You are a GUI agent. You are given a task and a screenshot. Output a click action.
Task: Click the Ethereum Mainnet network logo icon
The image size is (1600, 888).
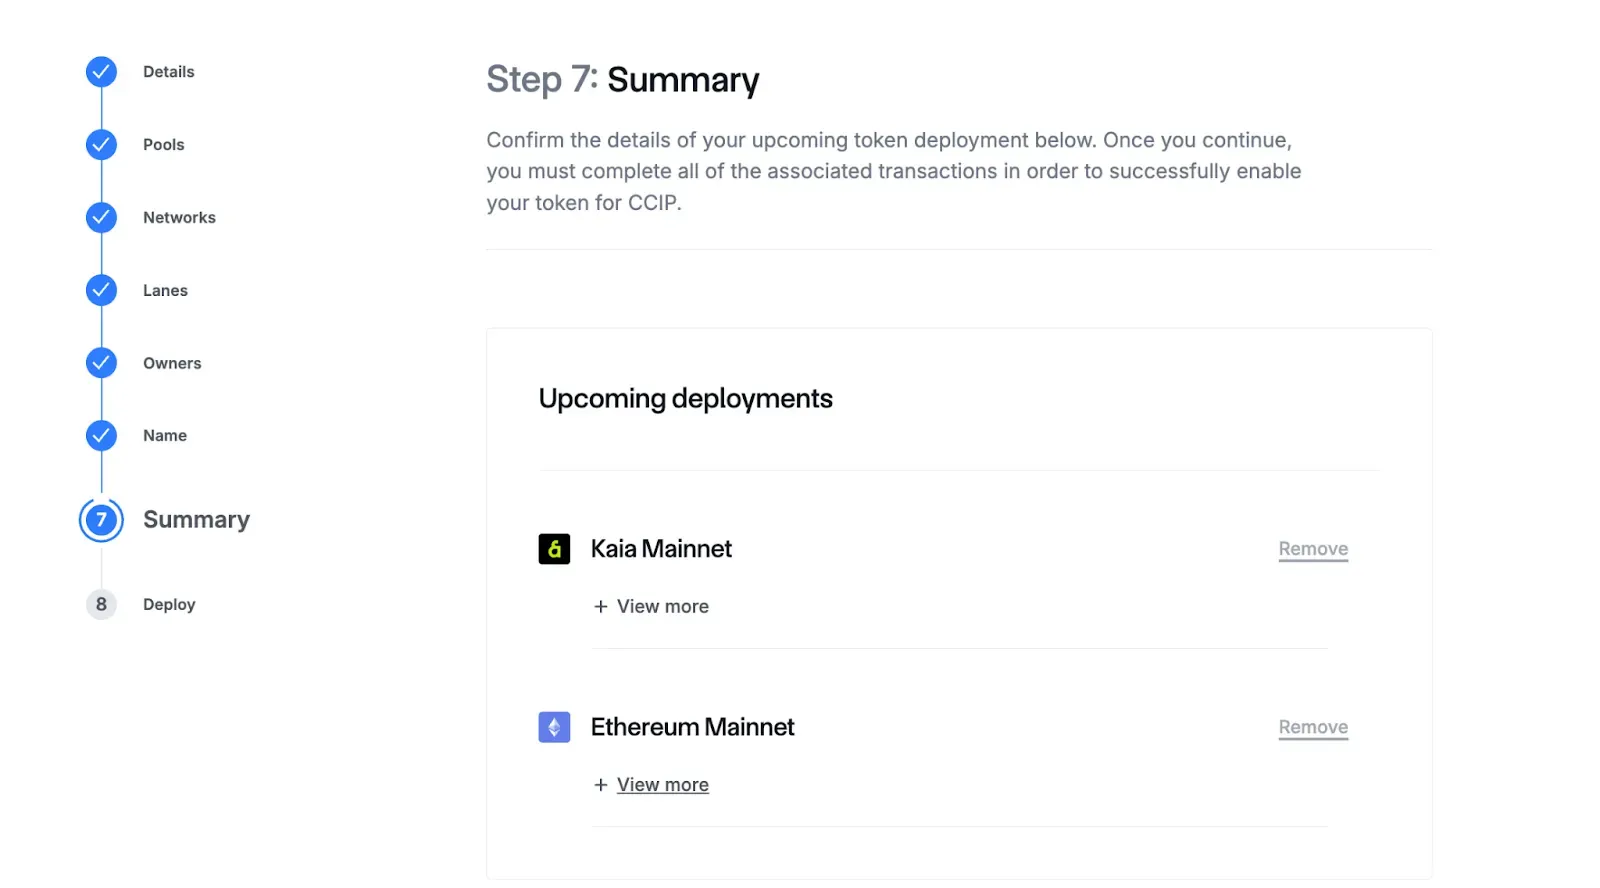click(x=554, y=727)
